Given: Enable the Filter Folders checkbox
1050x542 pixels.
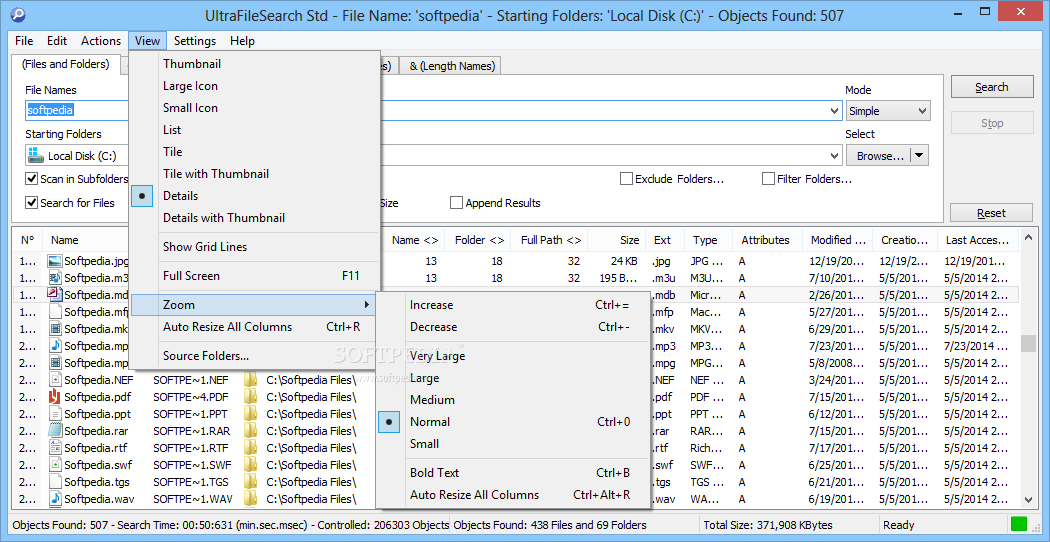Looking at the screenshot, I should [768, 179].
